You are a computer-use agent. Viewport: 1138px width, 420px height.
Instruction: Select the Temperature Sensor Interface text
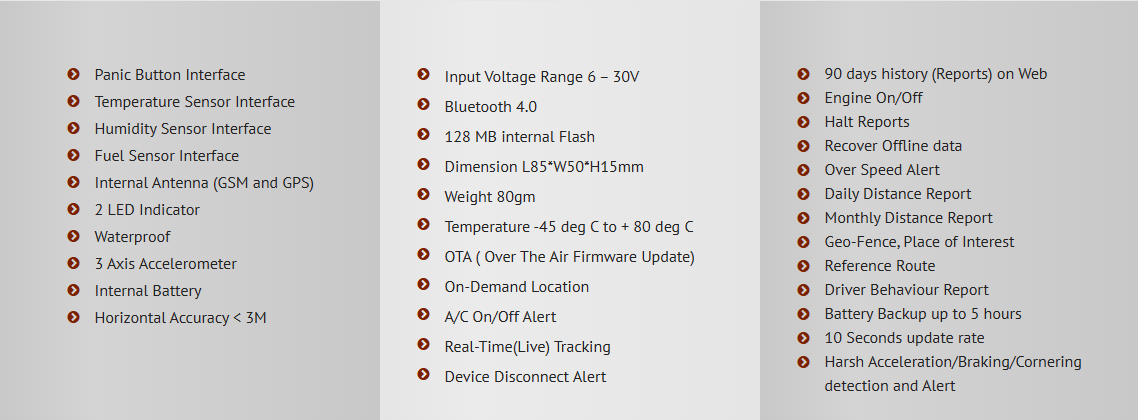[195, 102]
